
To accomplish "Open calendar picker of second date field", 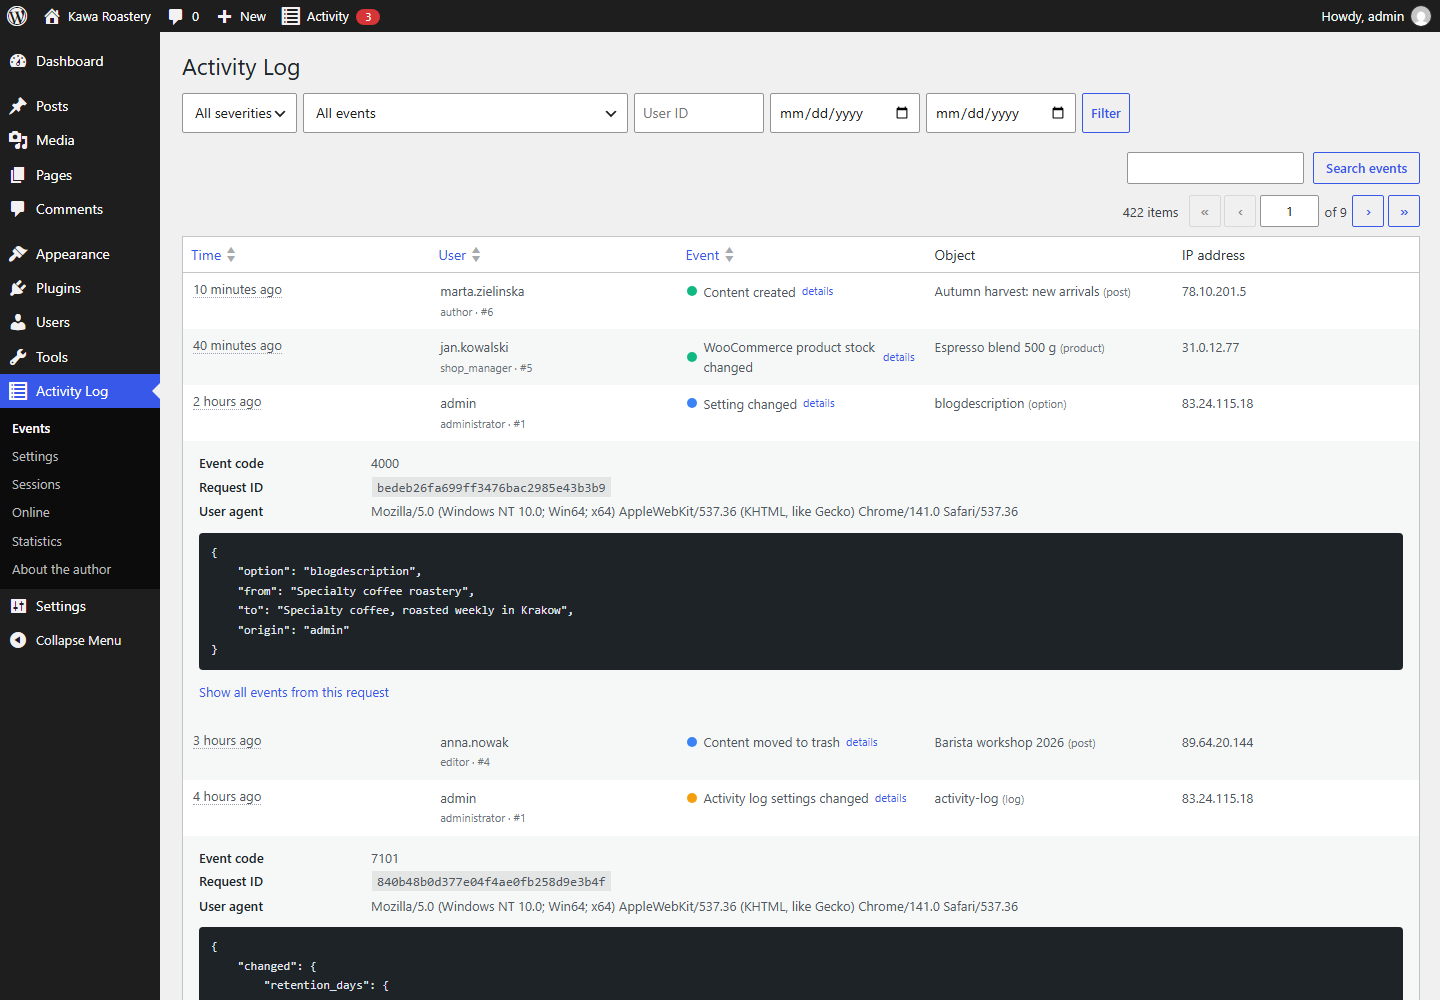I will [x=1058, y=113].
